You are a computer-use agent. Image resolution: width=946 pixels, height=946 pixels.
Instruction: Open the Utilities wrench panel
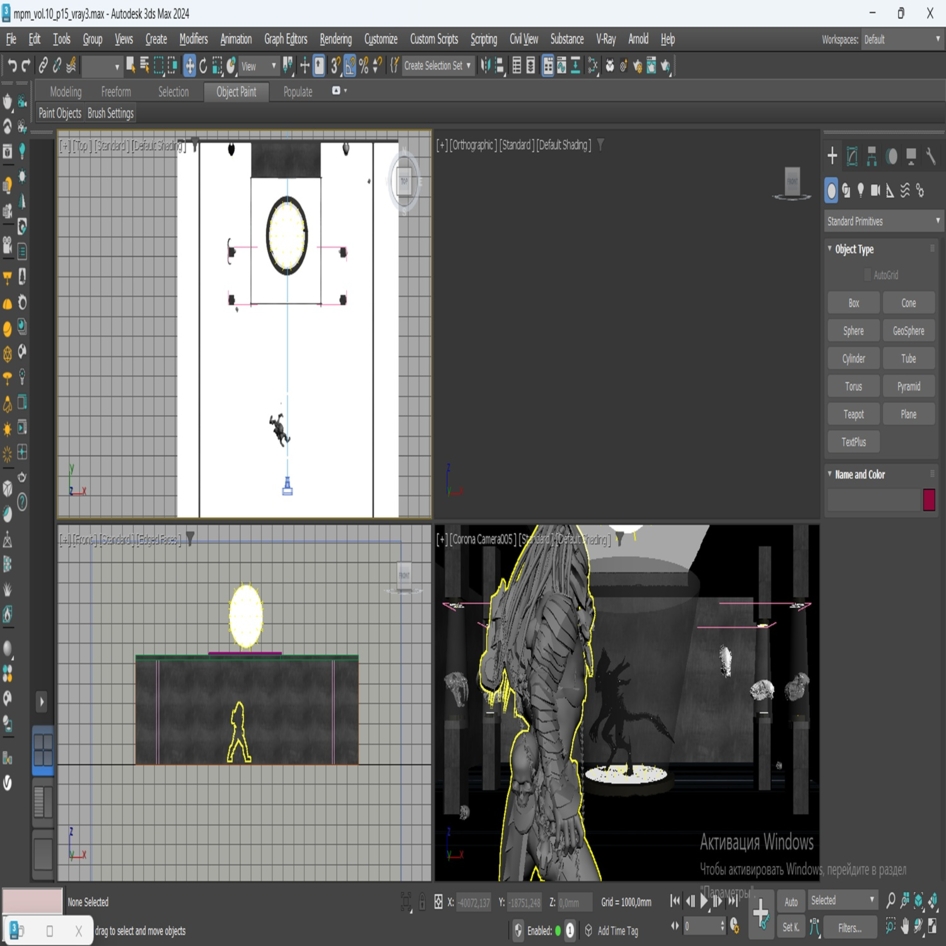click(930, 156)
